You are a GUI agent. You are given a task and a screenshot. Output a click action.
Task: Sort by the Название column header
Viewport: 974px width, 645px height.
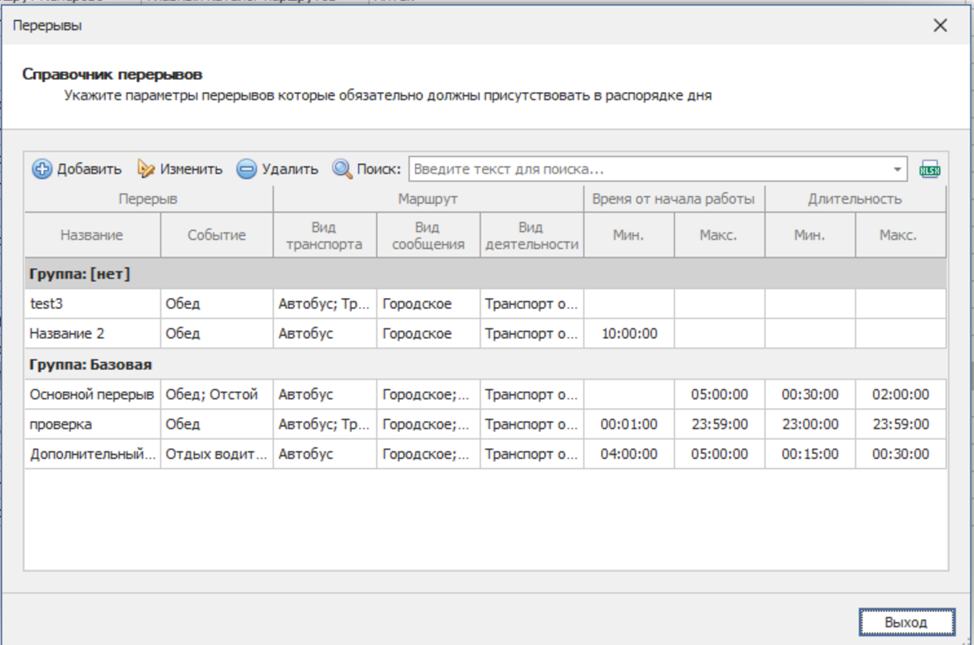point(92,235)
